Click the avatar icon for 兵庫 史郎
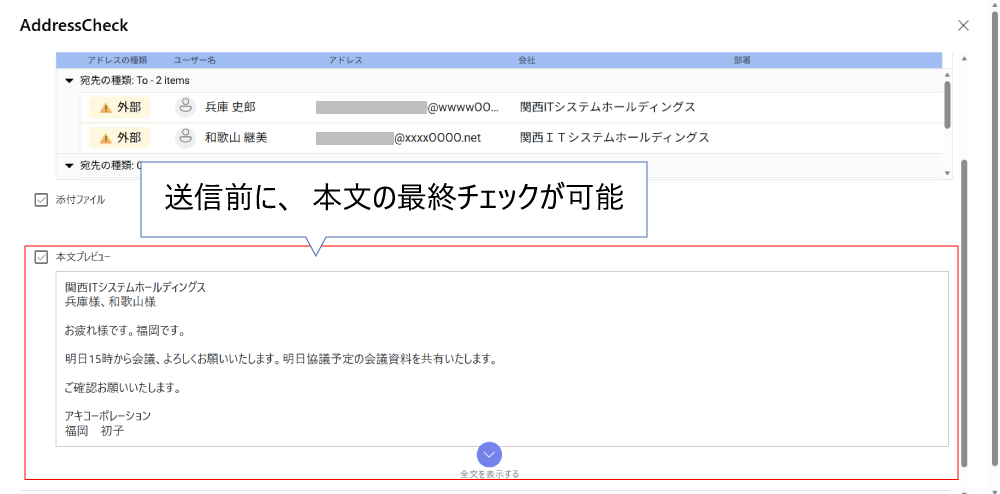Screen dimensions: 1000x494 point(184,107)
